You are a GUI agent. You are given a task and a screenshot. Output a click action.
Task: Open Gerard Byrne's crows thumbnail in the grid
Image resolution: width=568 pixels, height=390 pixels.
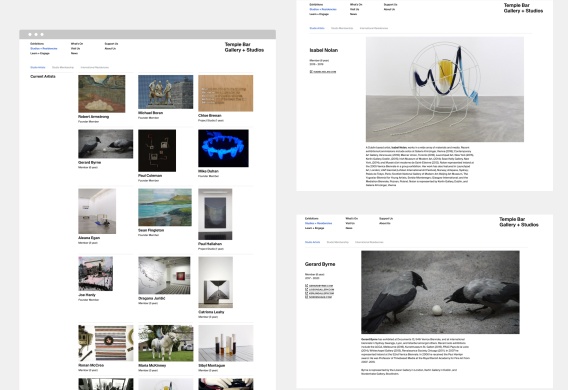click(x=105, y=144)
